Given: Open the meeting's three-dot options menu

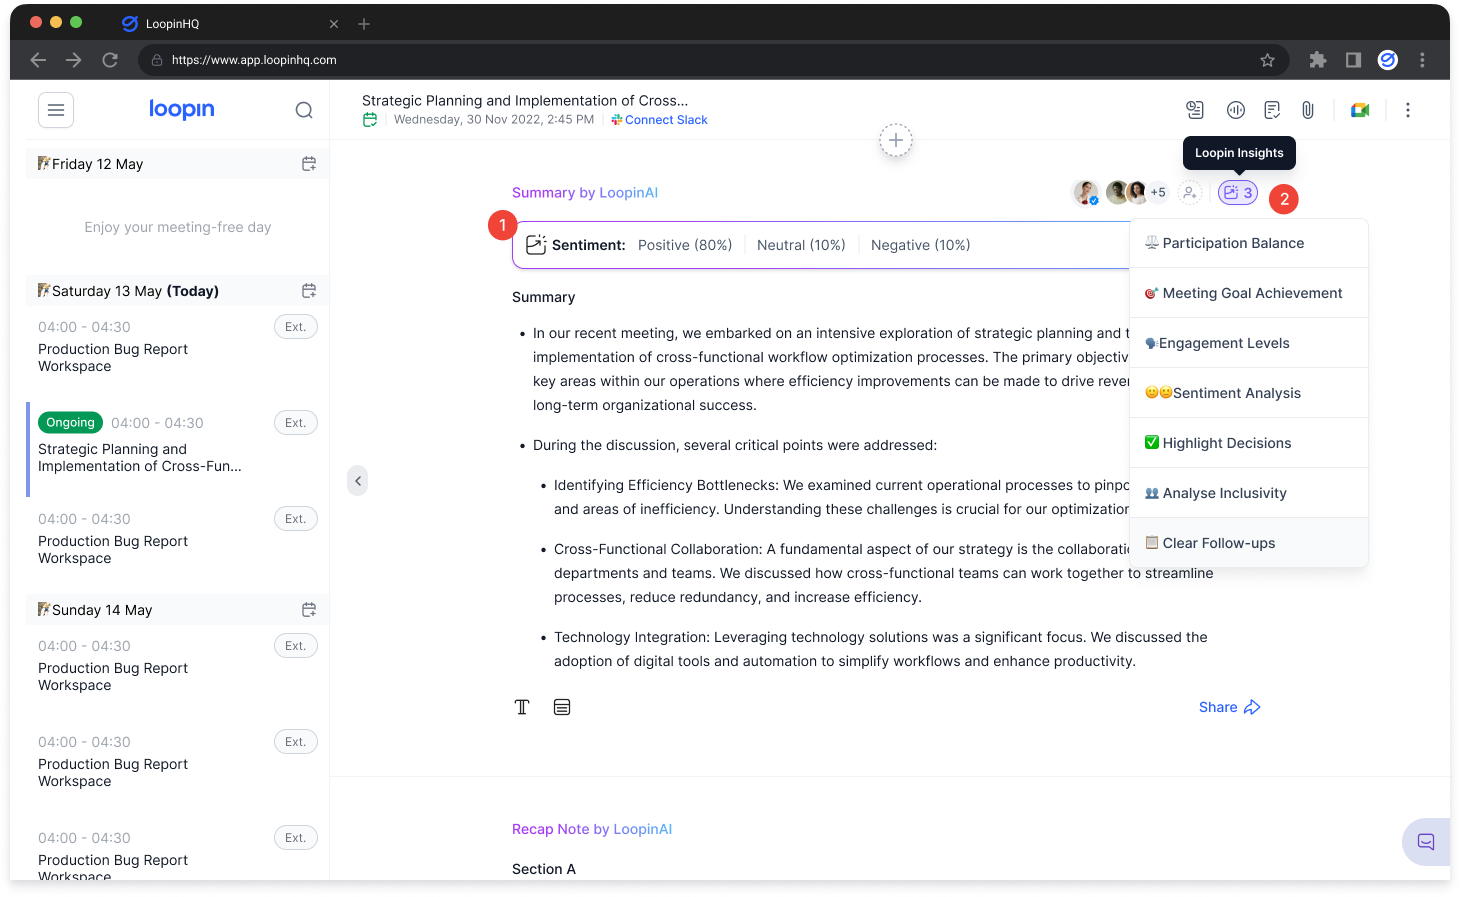Looking at the screenshot, I should pos(1408,110).
